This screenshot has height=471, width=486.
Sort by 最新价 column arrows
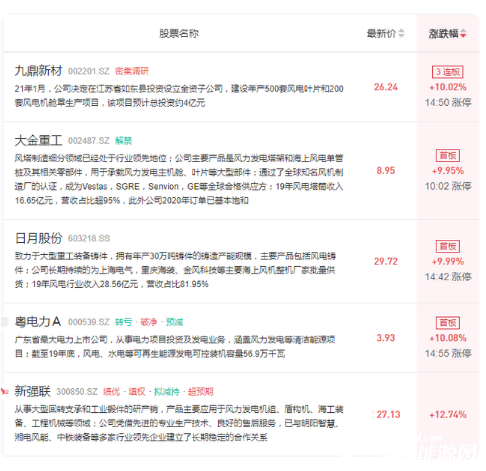point(401,33)
